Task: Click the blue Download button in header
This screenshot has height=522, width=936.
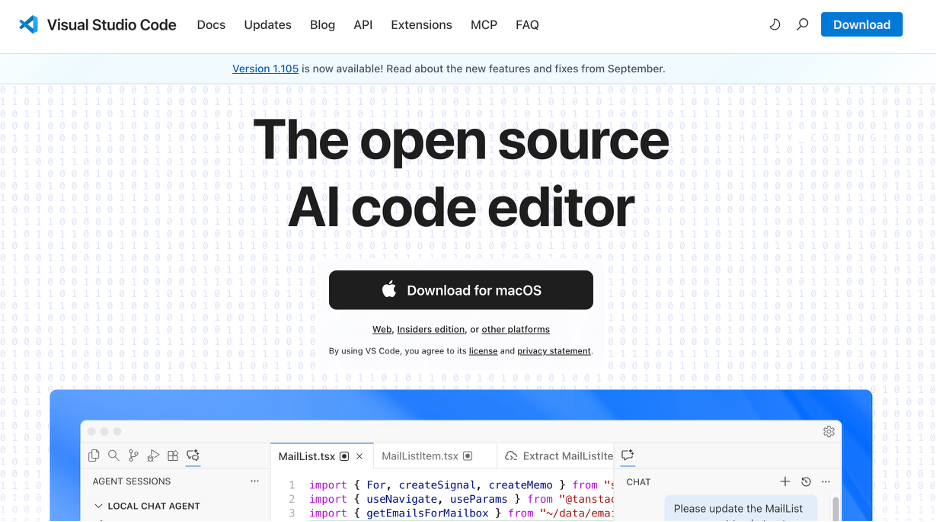Action: click(x=861, y=24)
